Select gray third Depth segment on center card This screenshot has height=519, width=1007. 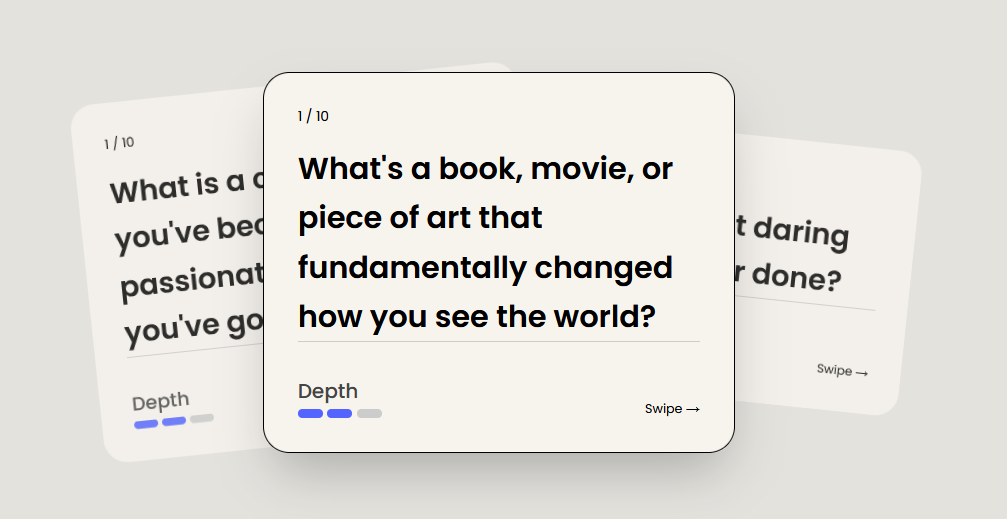pos(369,413)
